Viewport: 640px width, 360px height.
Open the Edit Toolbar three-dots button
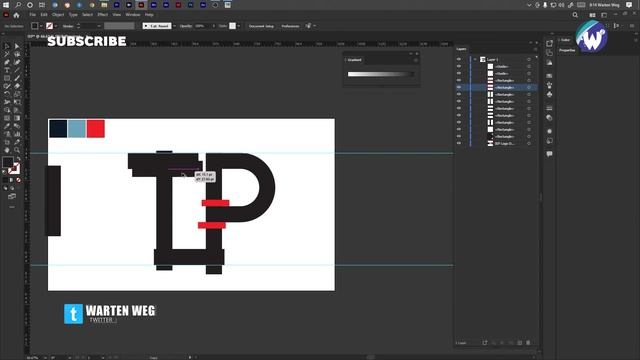[x=12, y=207]
